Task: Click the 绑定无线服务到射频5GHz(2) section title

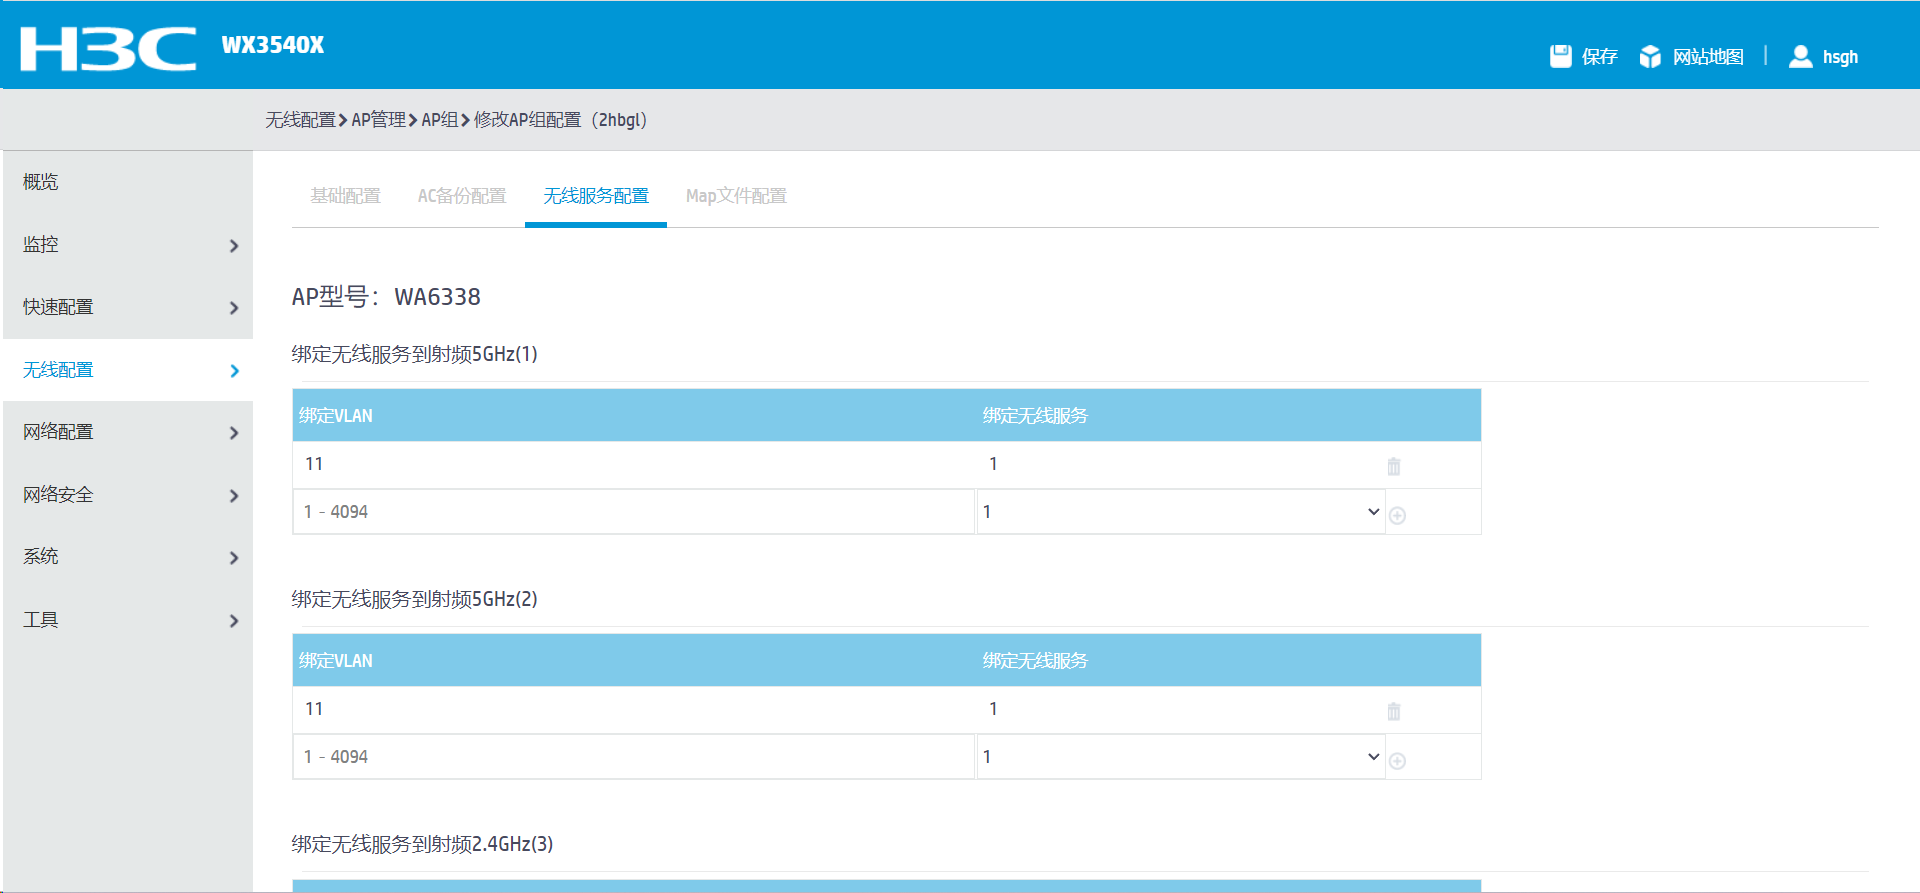Action: point(415,599)
